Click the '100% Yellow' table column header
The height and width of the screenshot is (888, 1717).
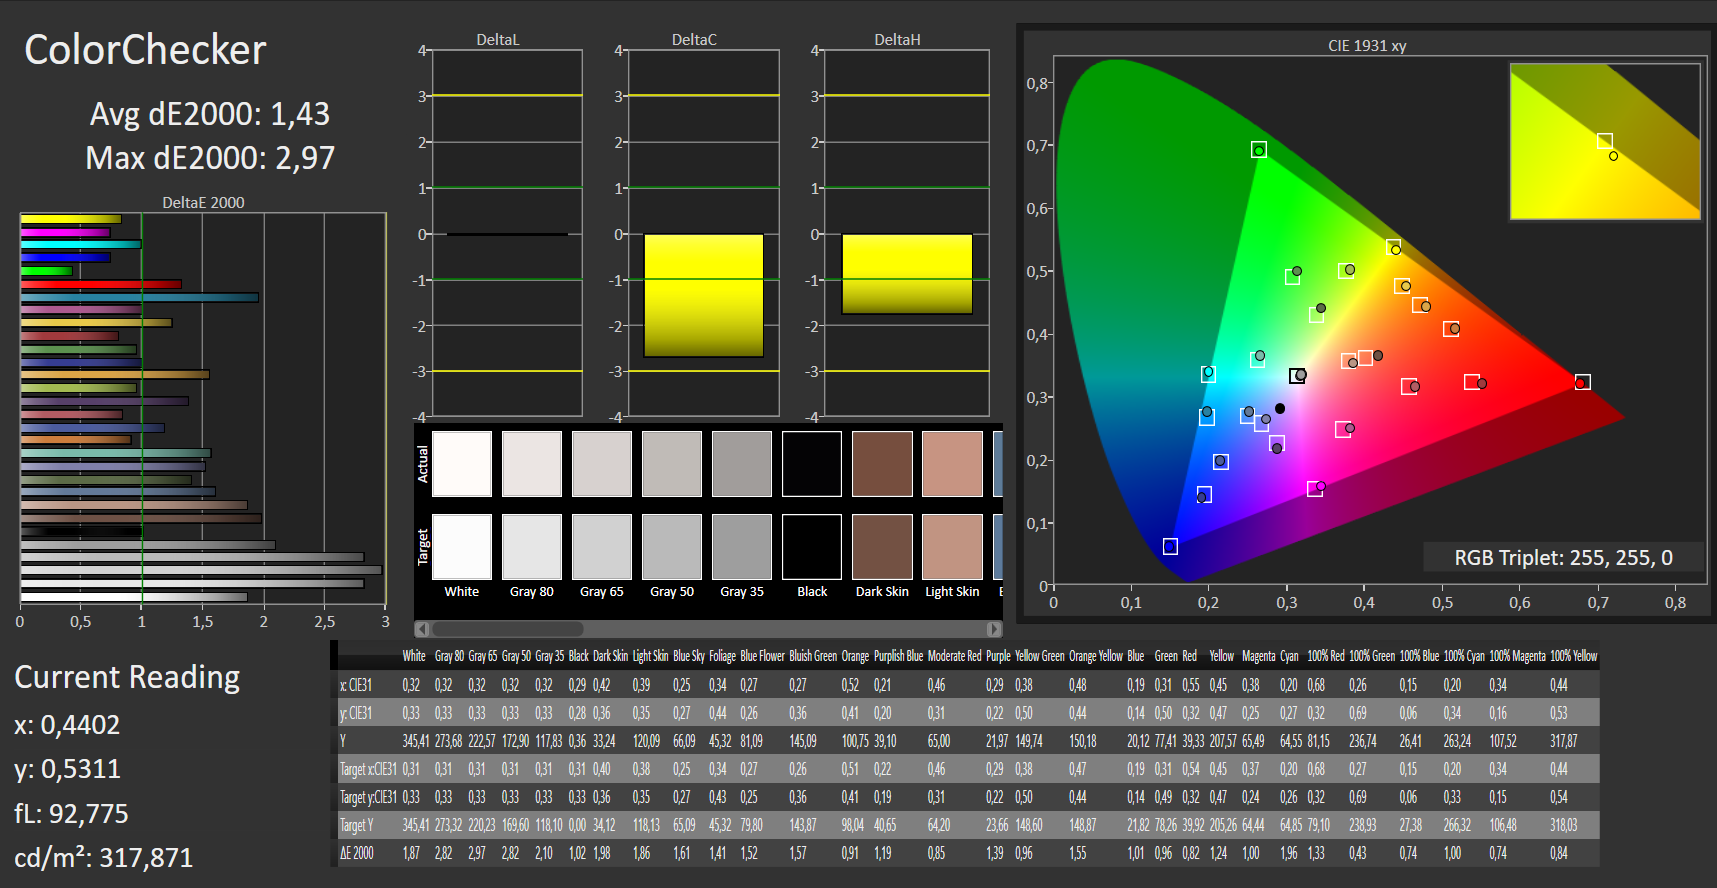point(1574,656)
